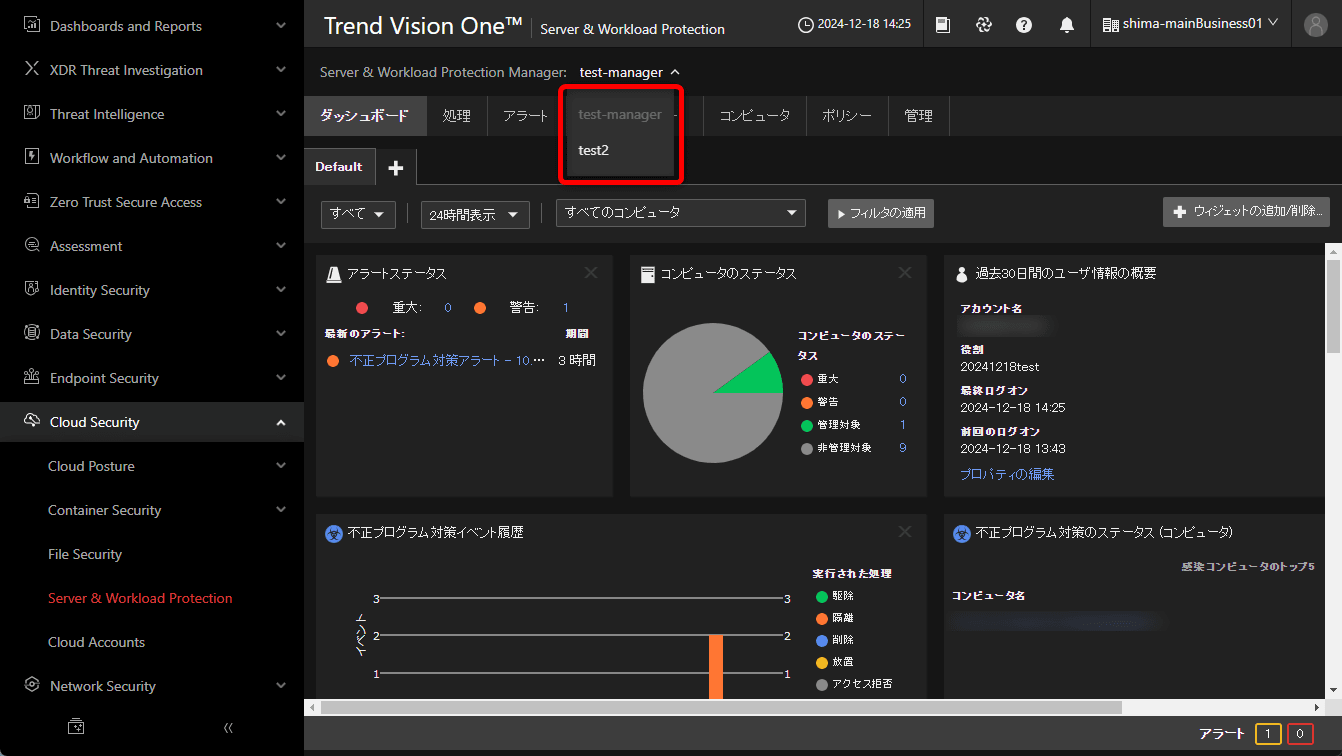This screenshot has height=756, width=1342.
Task: Switch to the アラート tab
Action: tap(526, 116)
